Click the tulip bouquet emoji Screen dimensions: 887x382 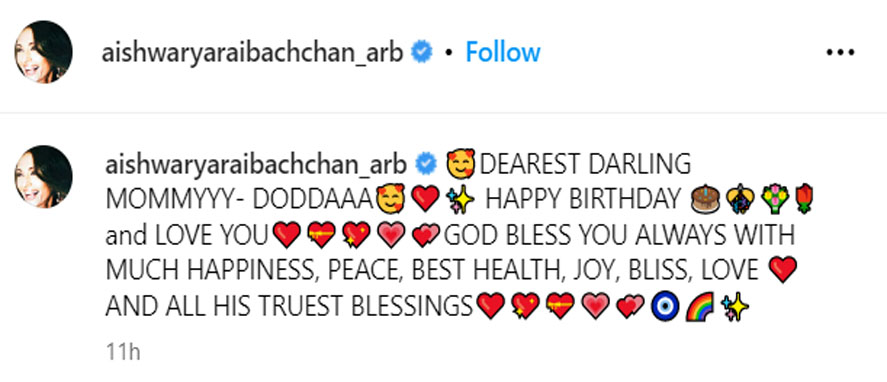[776, 199]
